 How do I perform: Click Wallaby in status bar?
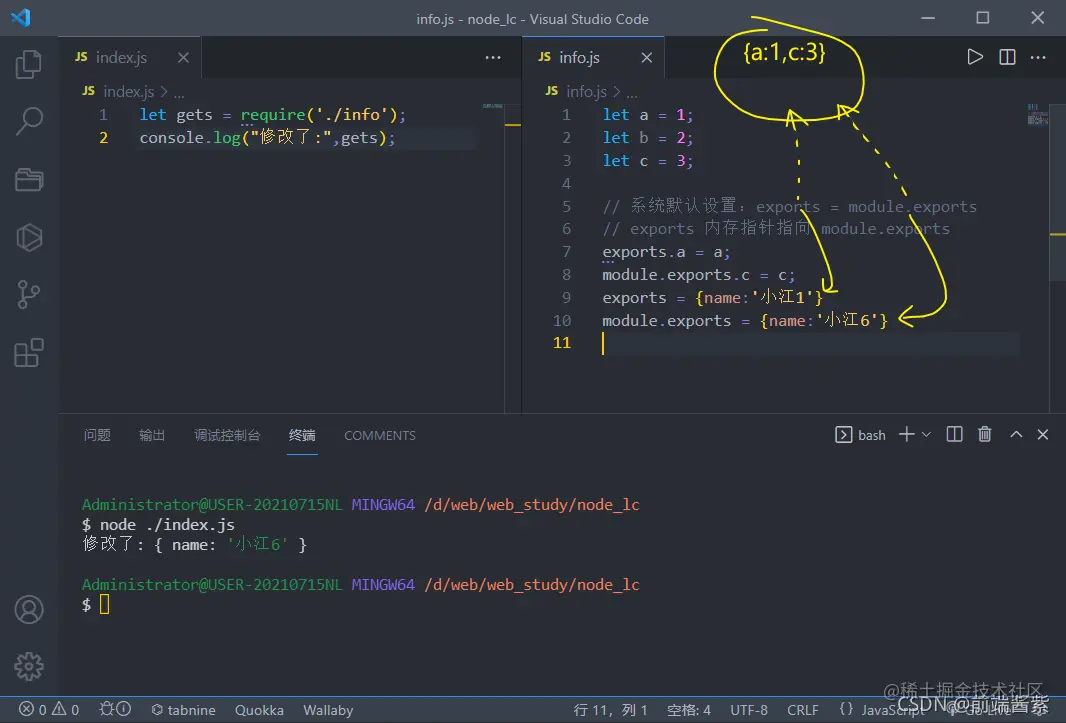tap(328, 709)
